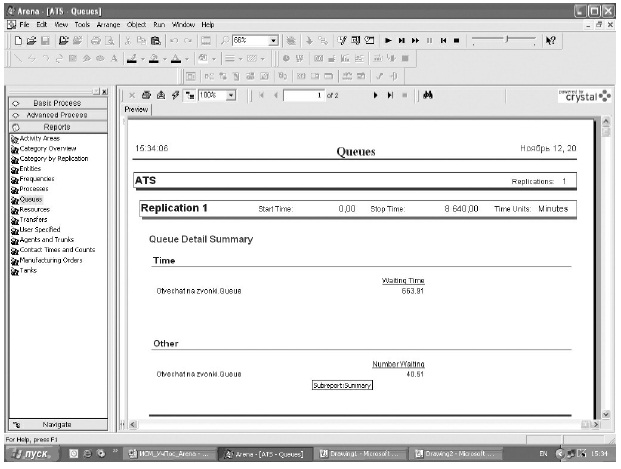Switch to Drawing2 Microsoft taskbar window
This screenshot has height=469, width=621.
tap(456, 454)
